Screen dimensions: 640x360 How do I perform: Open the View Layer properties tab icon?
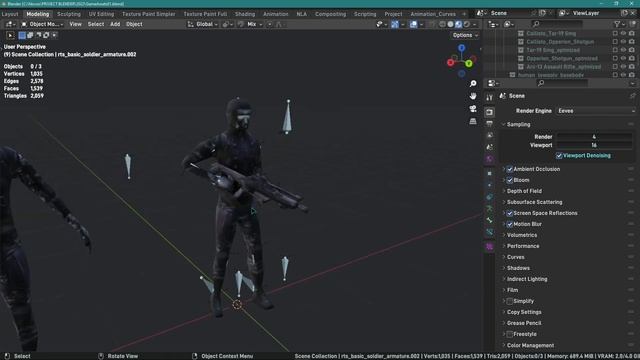coord(489,135)
